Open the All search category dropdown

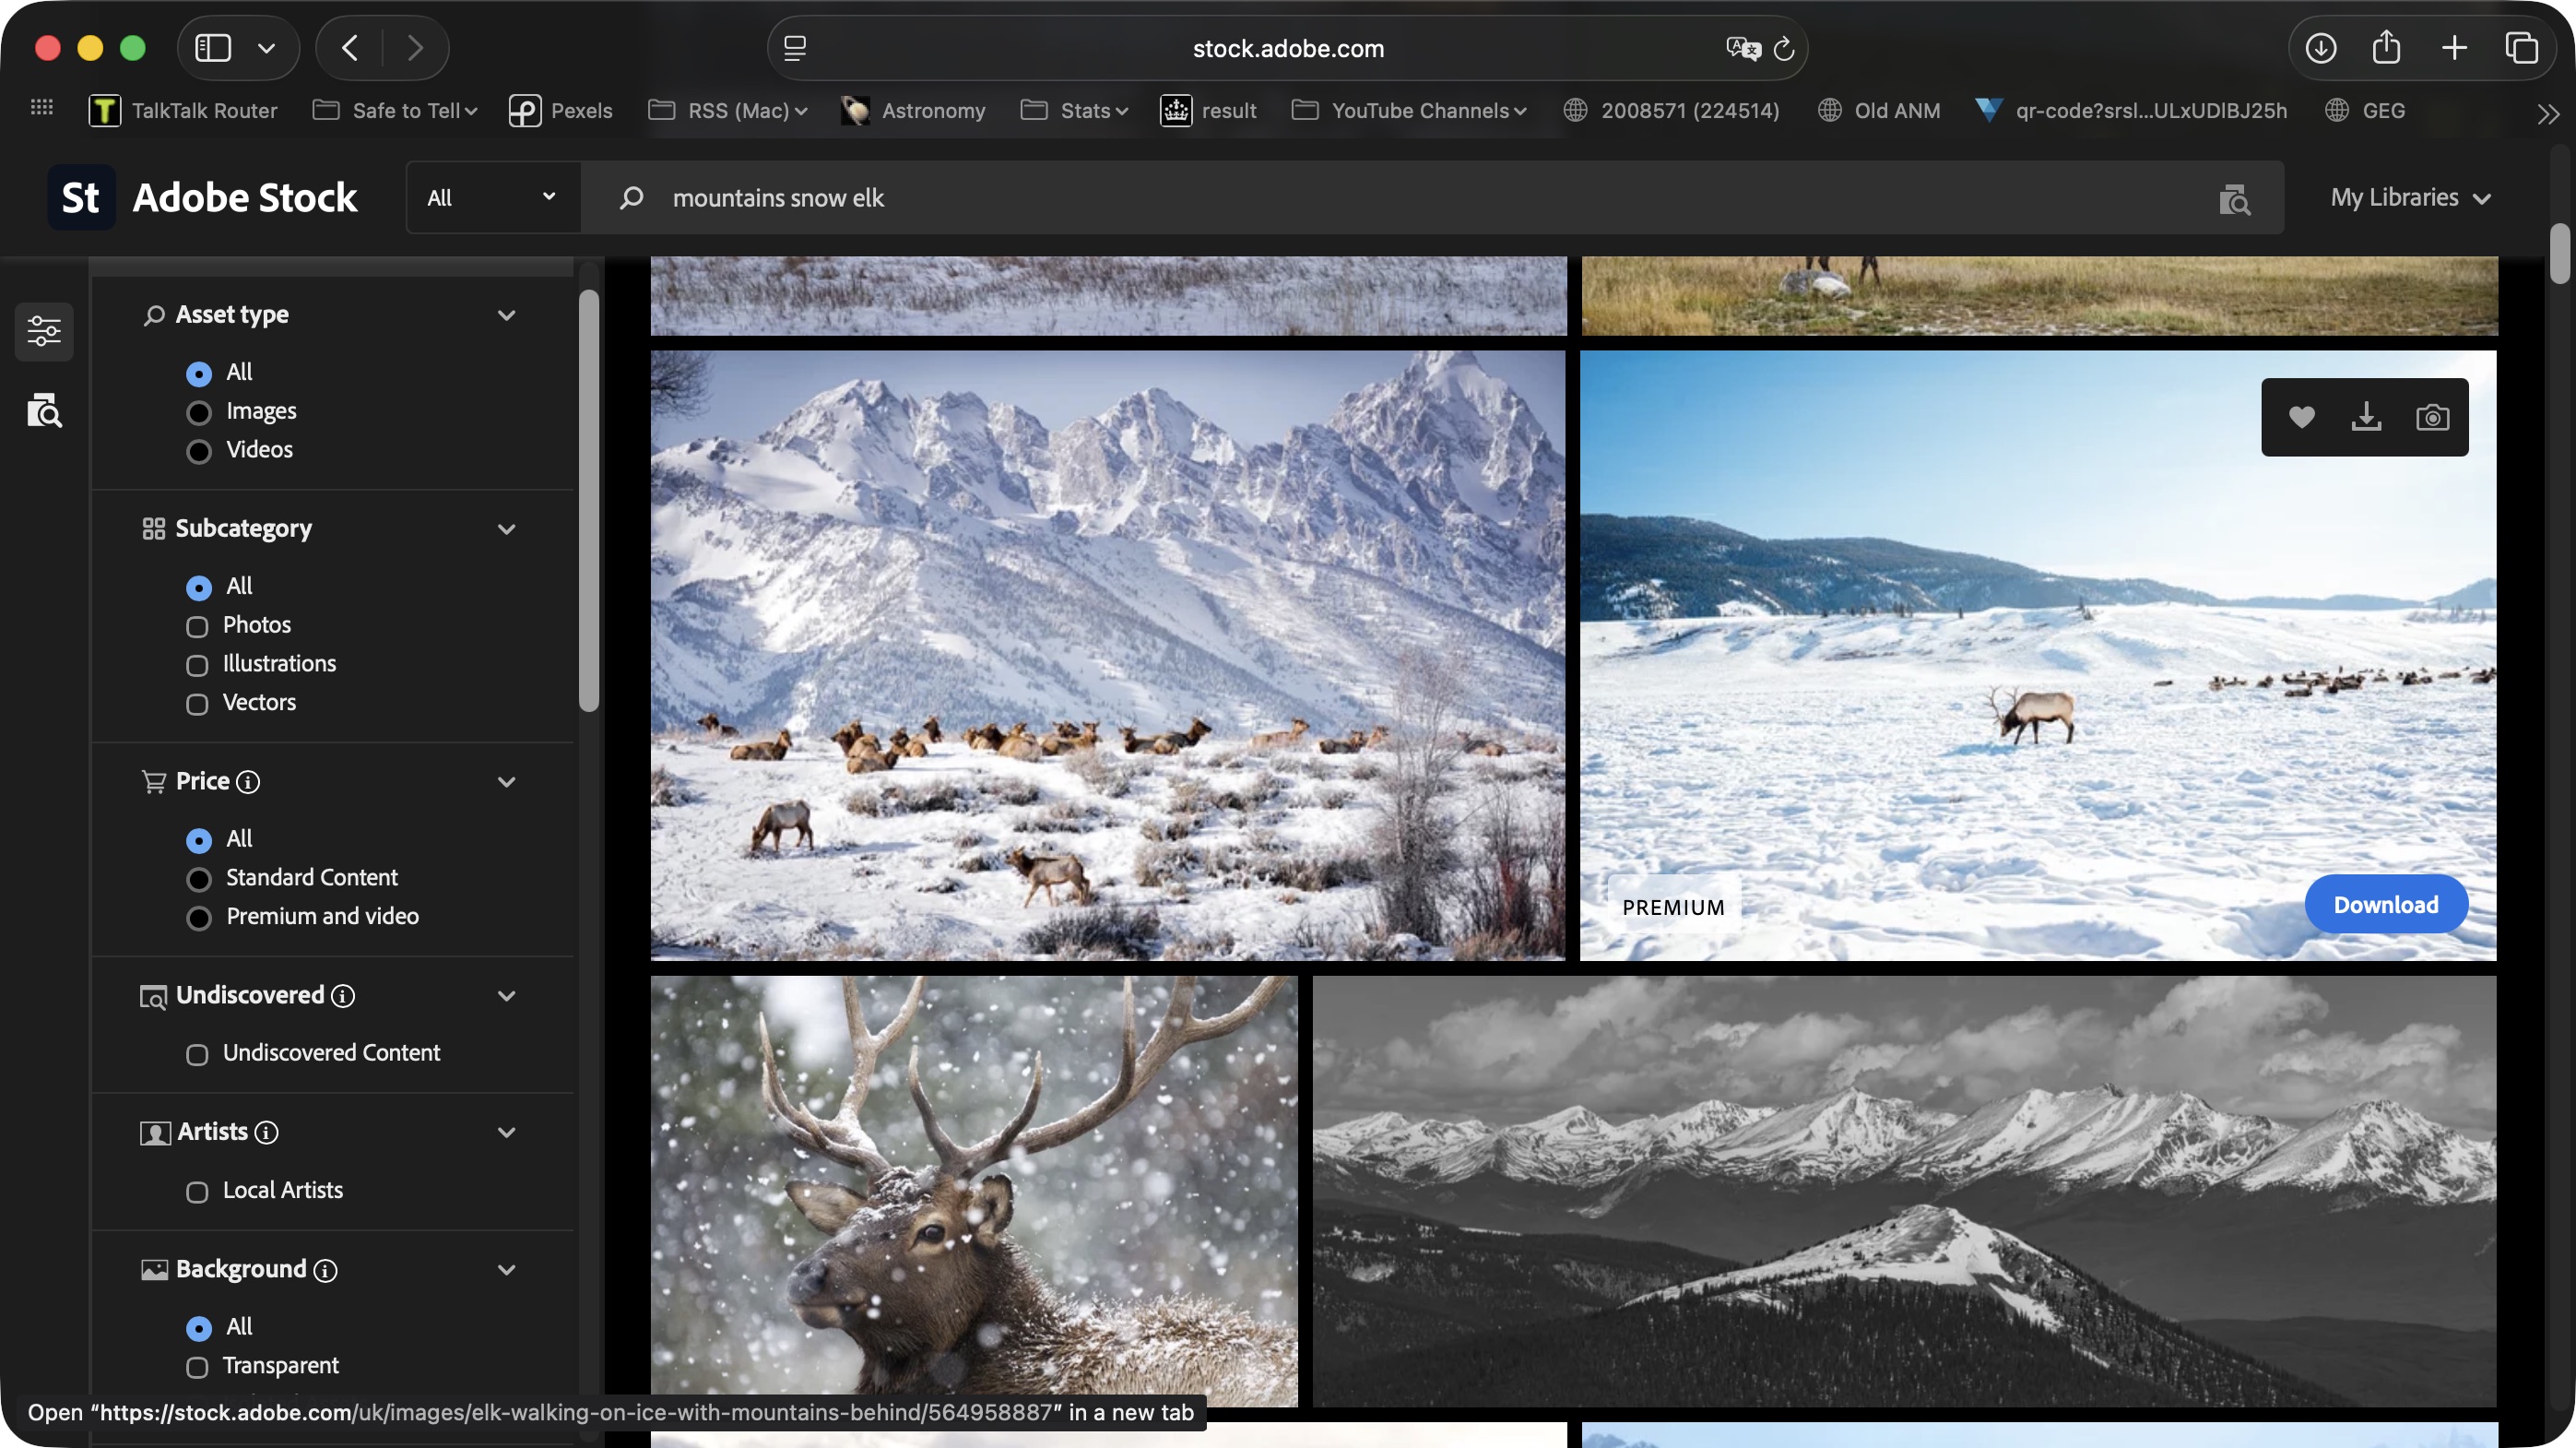tap(493, 198)
